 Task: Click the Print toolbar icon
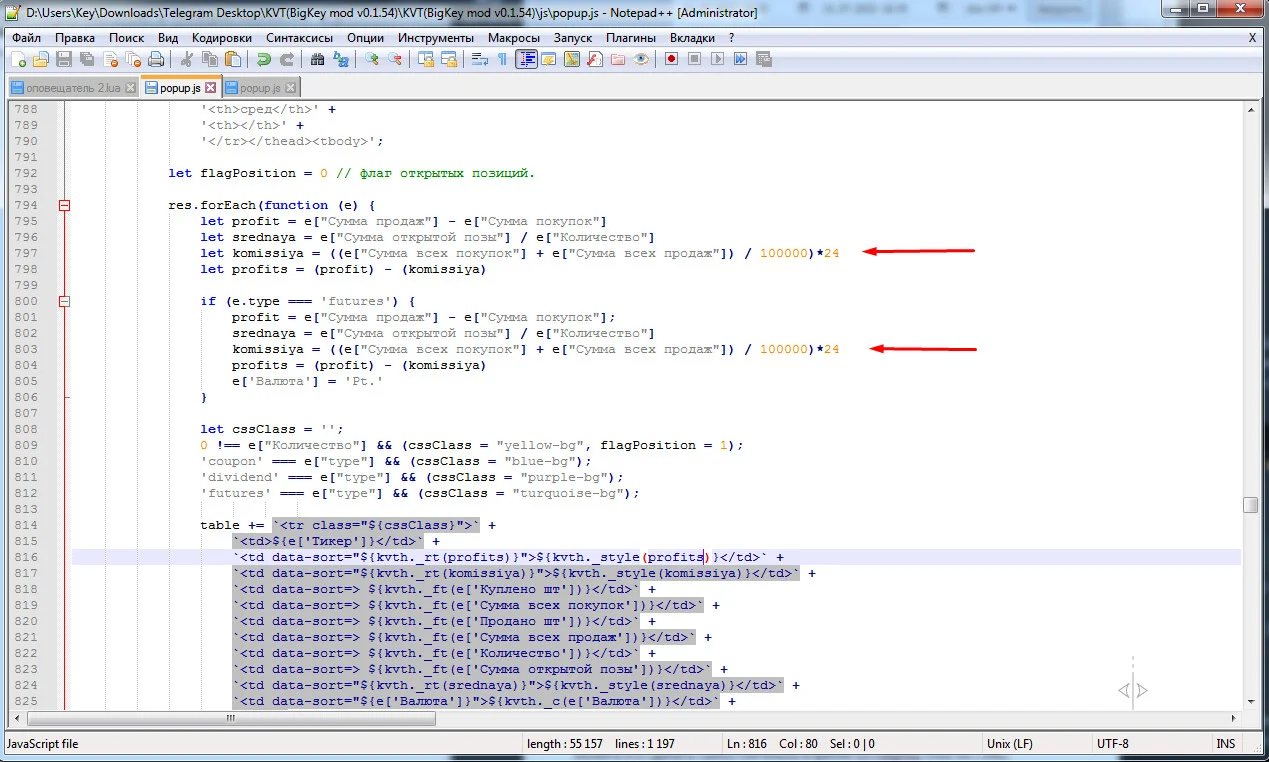click(x=156, y=59)
